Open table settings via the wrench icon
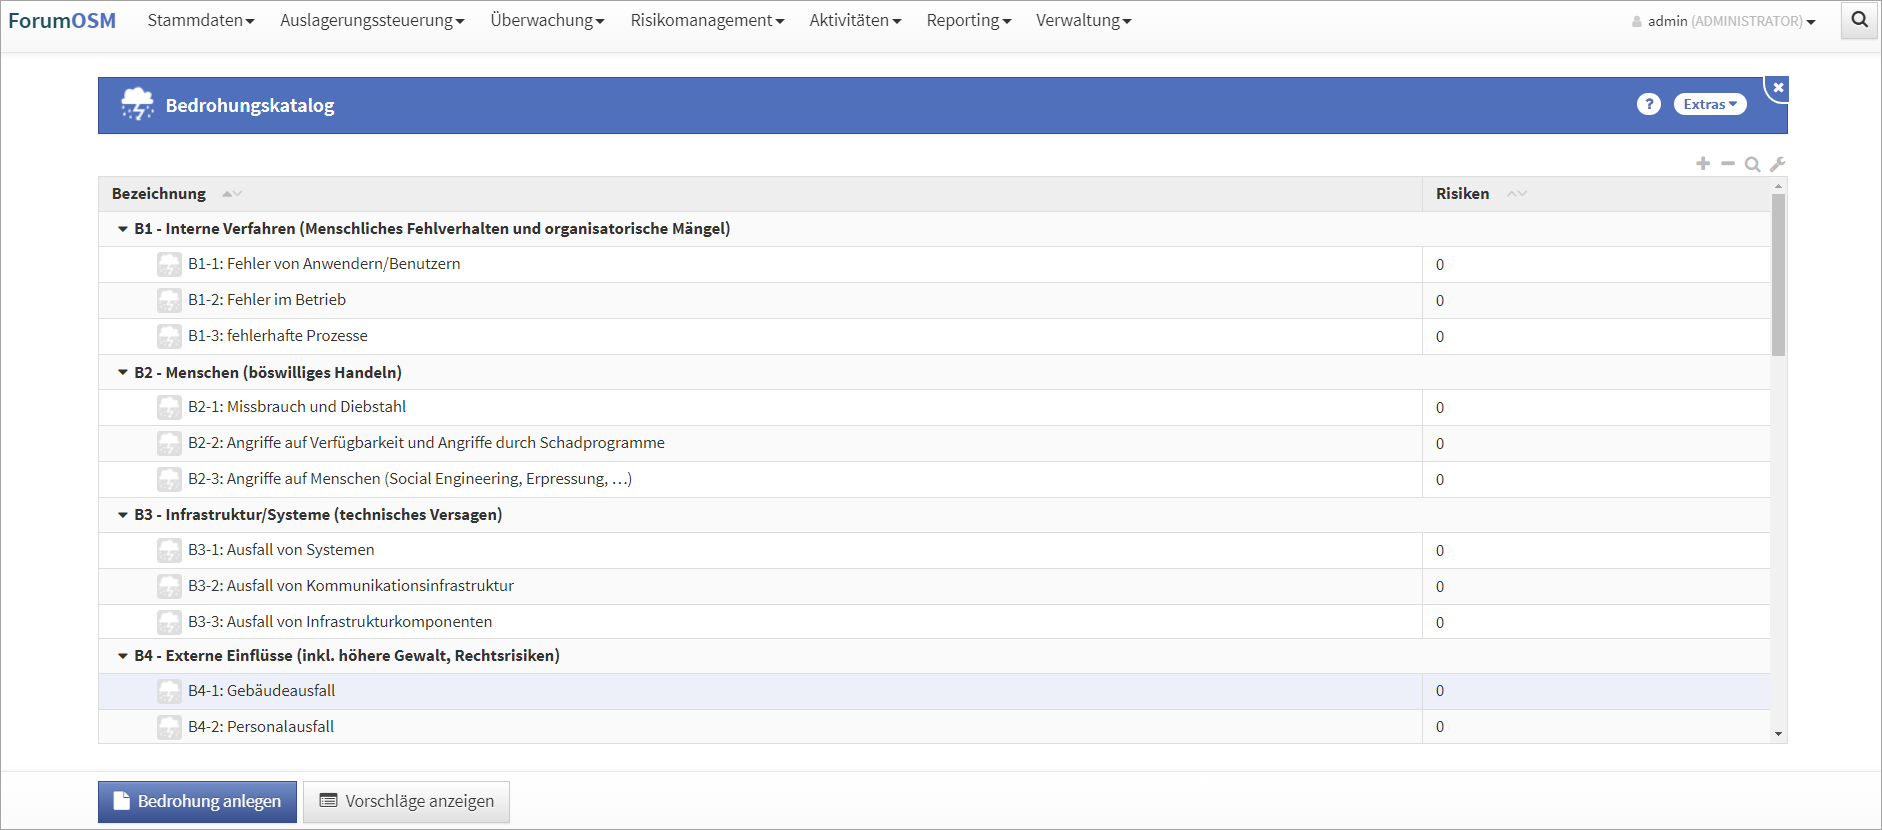 click(1777, 164)
